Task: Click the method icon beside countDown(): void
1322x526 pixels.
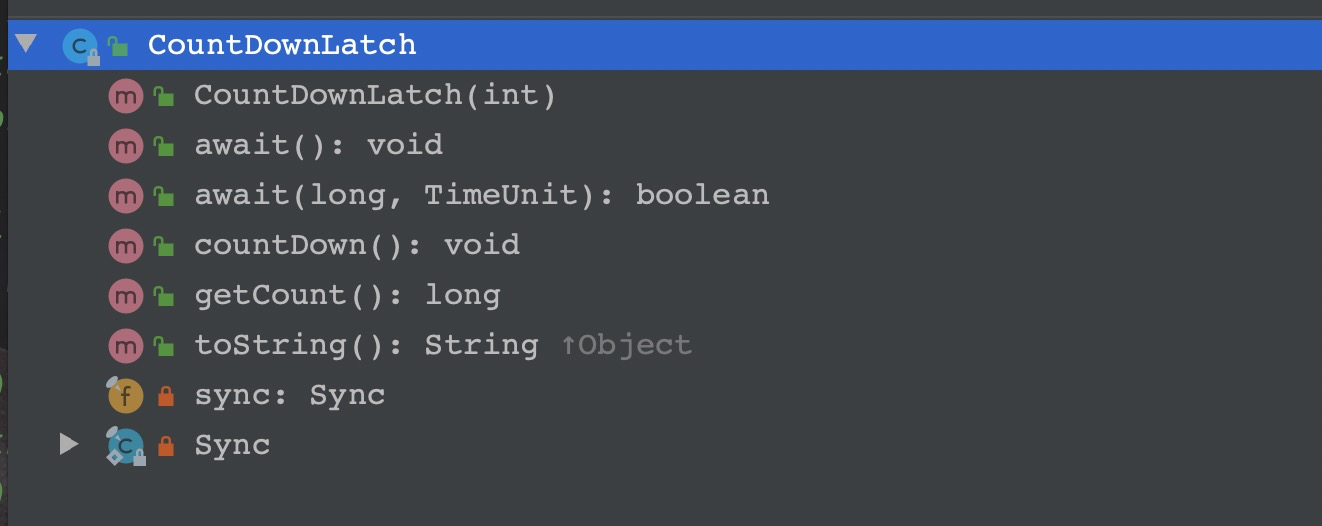Action: (125, 246)
